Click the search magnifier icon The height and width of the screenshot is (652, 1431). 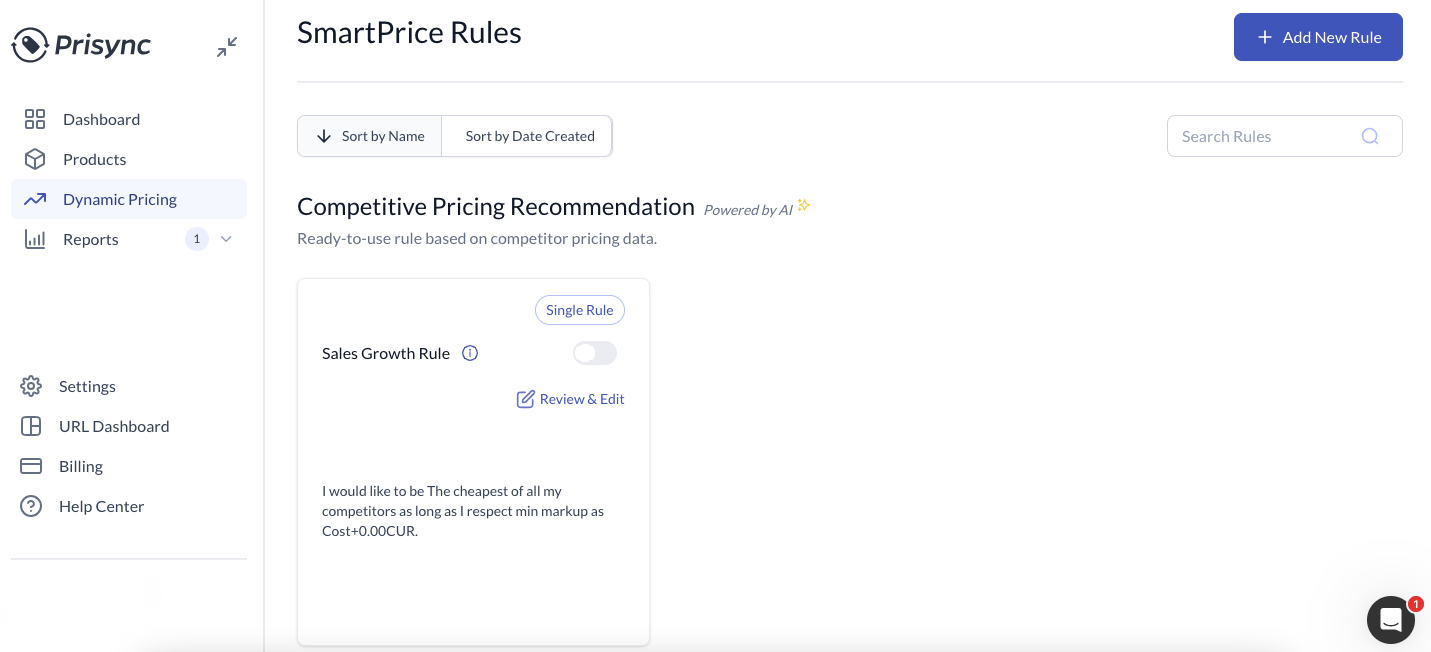click(1370, 136)
